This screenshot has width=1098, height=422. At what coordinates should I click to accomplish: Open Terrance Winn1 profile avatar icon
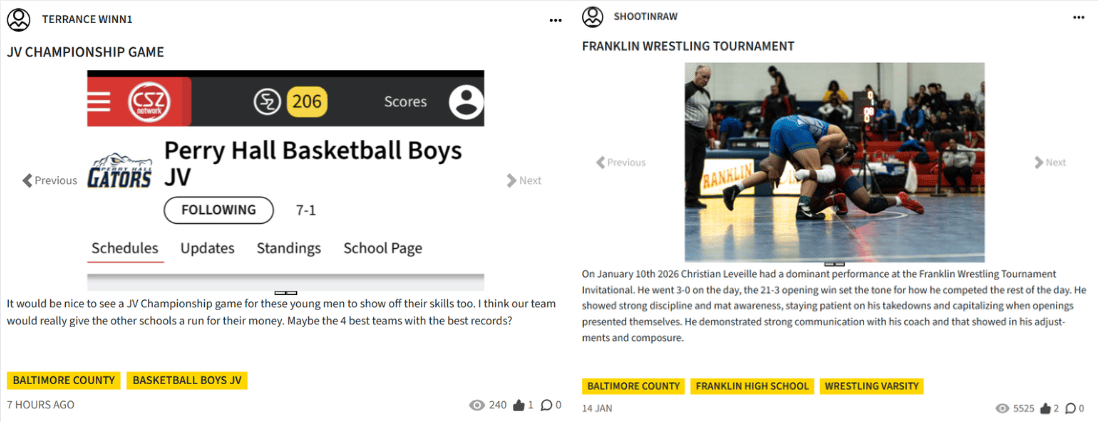[x=18, y=19]
